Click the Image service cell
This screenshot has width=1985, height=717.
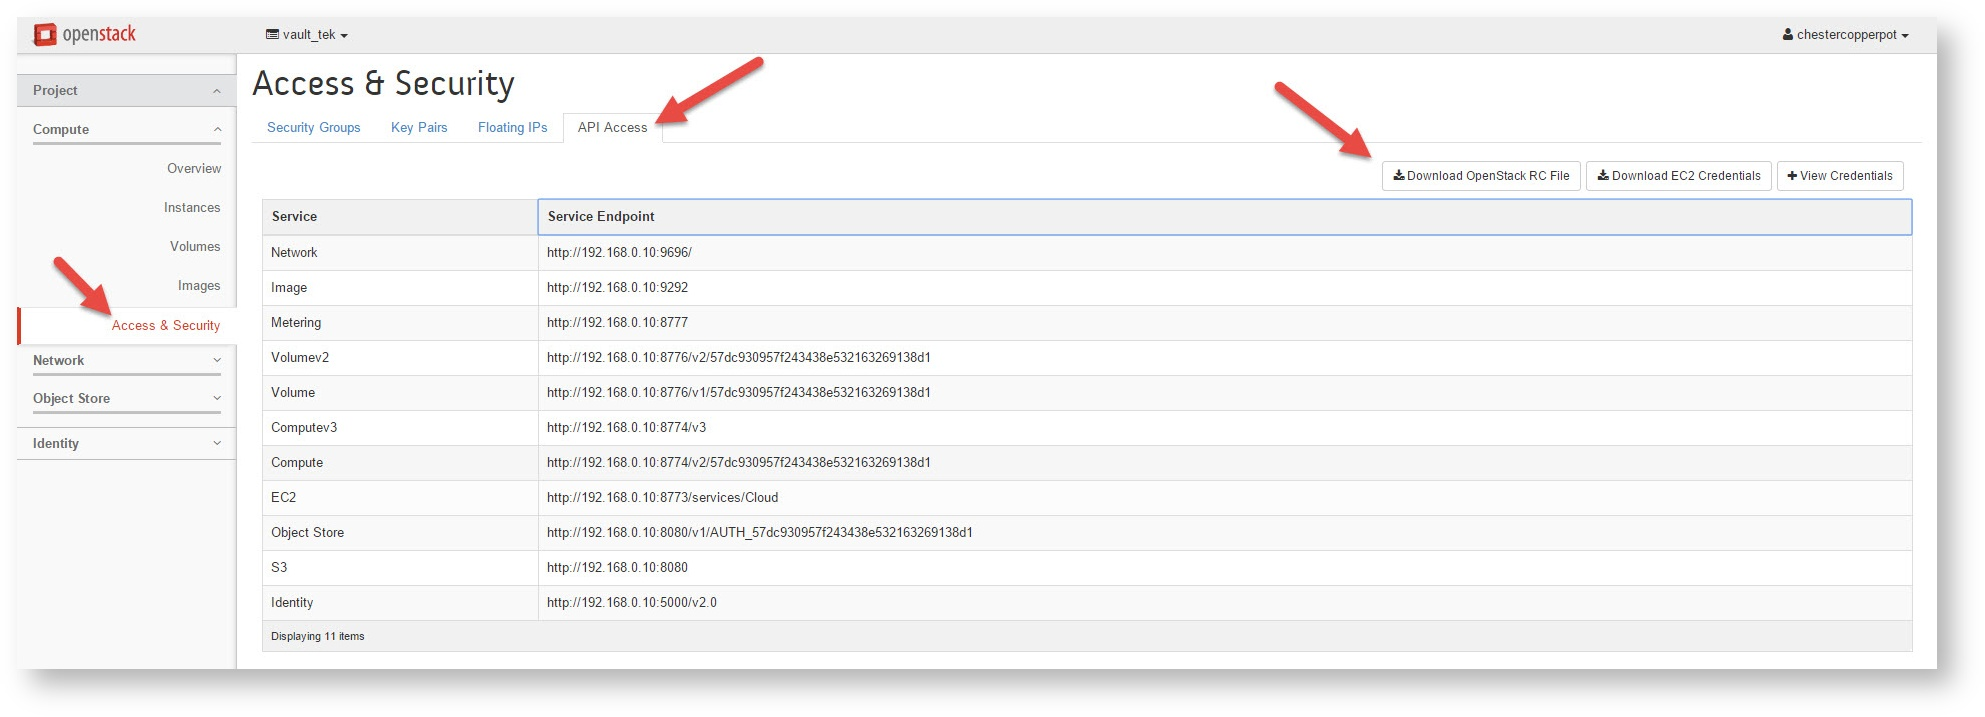[400, 288]
